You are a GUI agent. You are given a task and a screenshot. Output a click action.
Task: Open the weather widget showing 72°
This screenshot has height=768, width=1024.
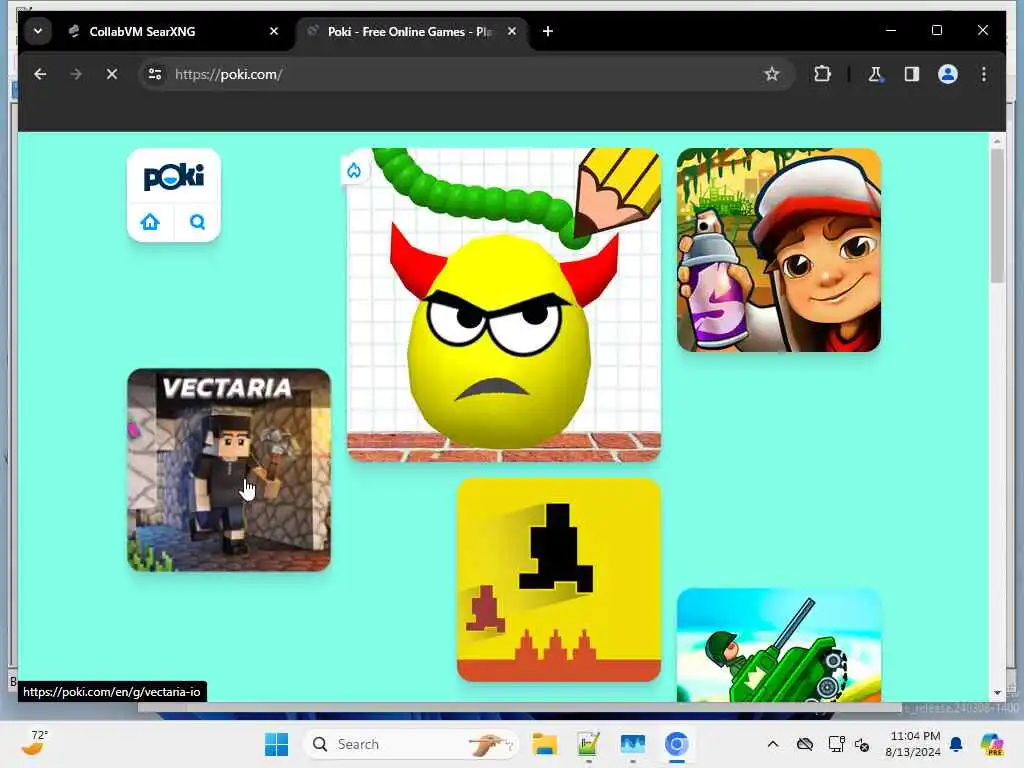pos(34,743)
